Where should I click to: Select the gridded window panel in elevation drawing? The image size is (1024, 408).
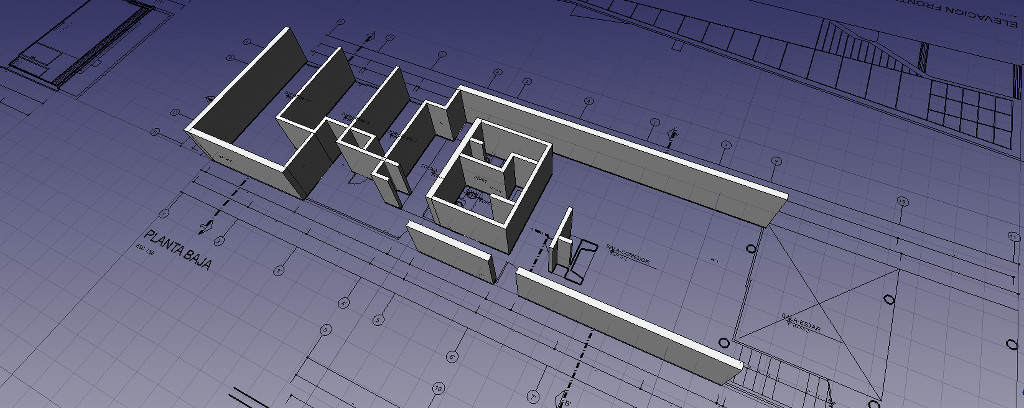pos(970,111)
